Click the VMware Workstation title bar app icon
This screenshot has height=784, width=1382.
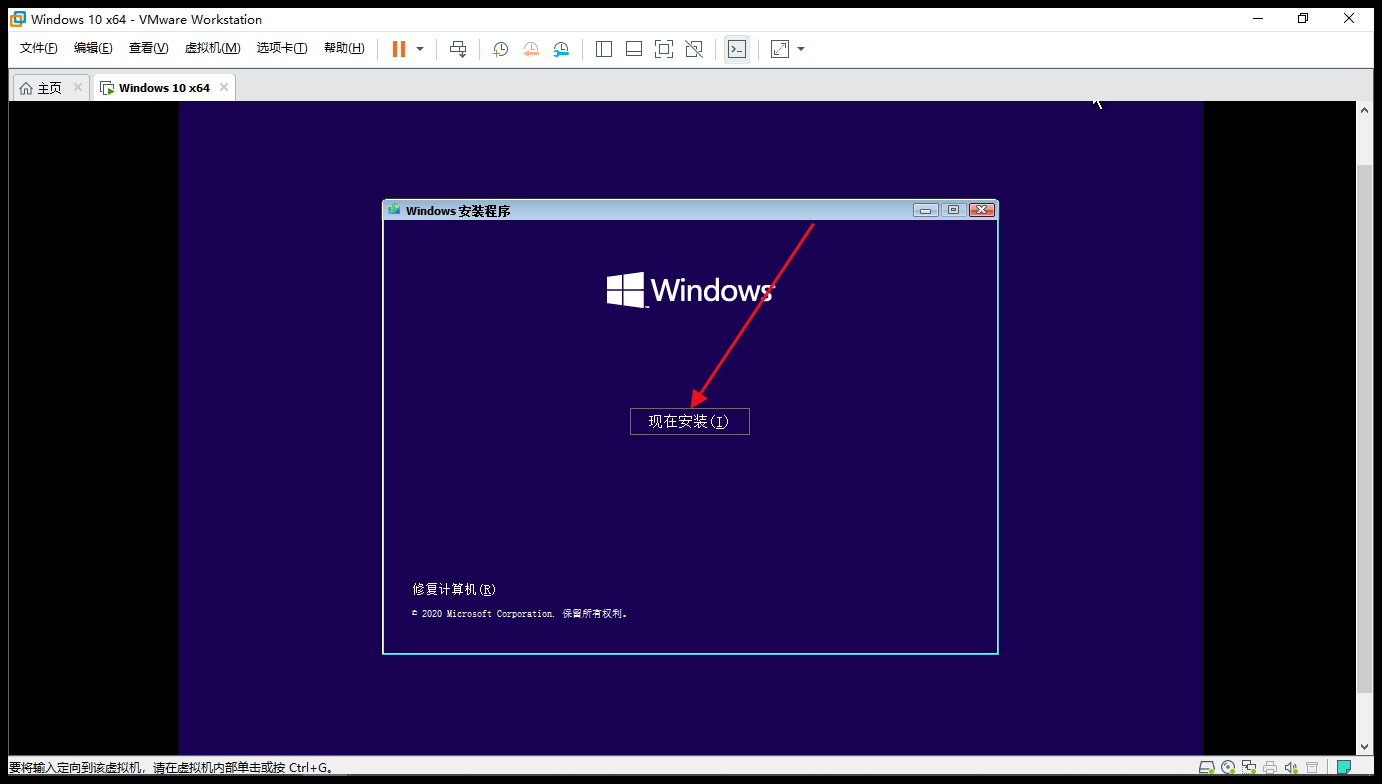click(17, 19)
